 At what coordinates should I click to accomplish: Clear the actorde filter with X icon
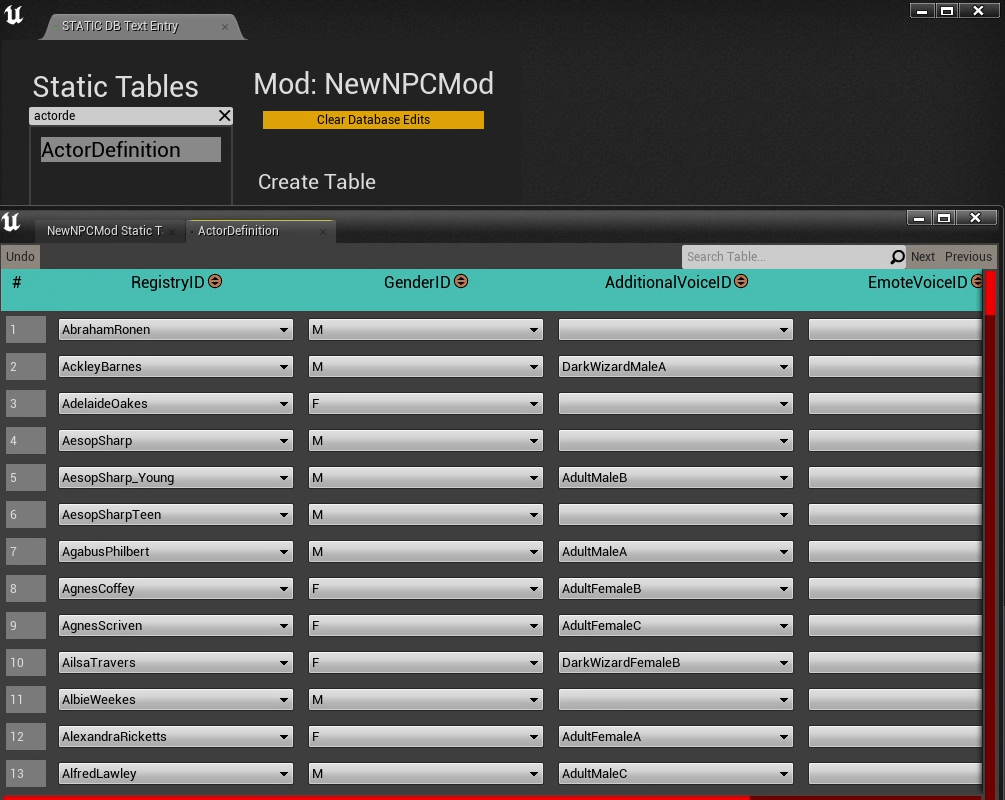[x=224, y=115]
